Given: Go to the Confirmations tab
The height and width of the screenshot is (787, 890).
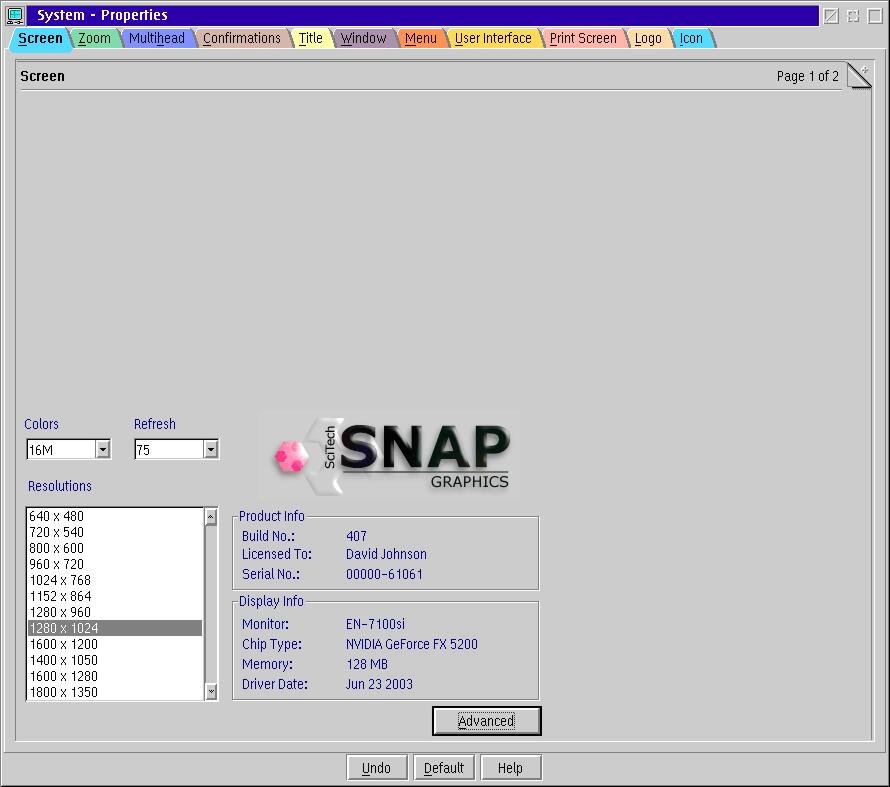Looking at the screenshot, I should coord(242,38).
